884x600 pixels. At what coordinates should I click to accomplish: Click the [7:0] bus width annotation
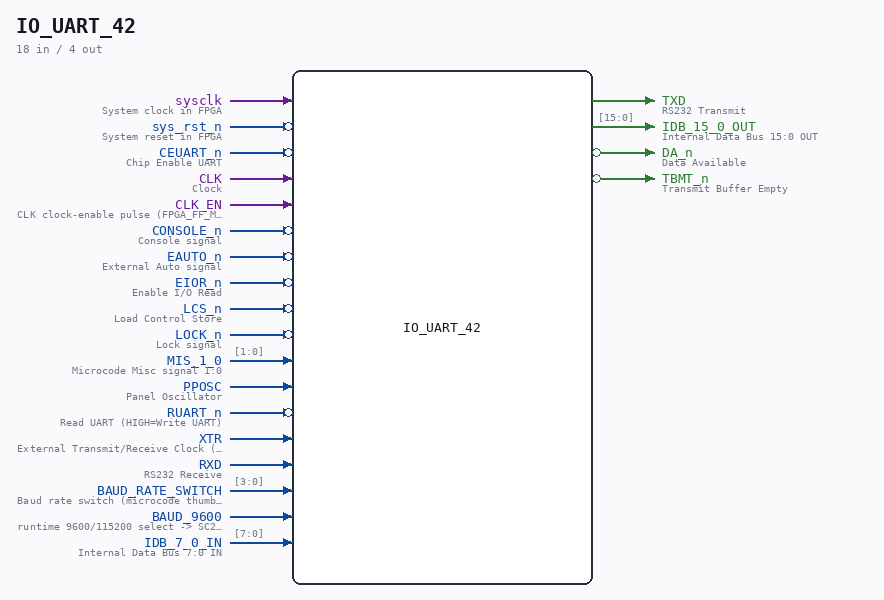[x=249, y=533]
